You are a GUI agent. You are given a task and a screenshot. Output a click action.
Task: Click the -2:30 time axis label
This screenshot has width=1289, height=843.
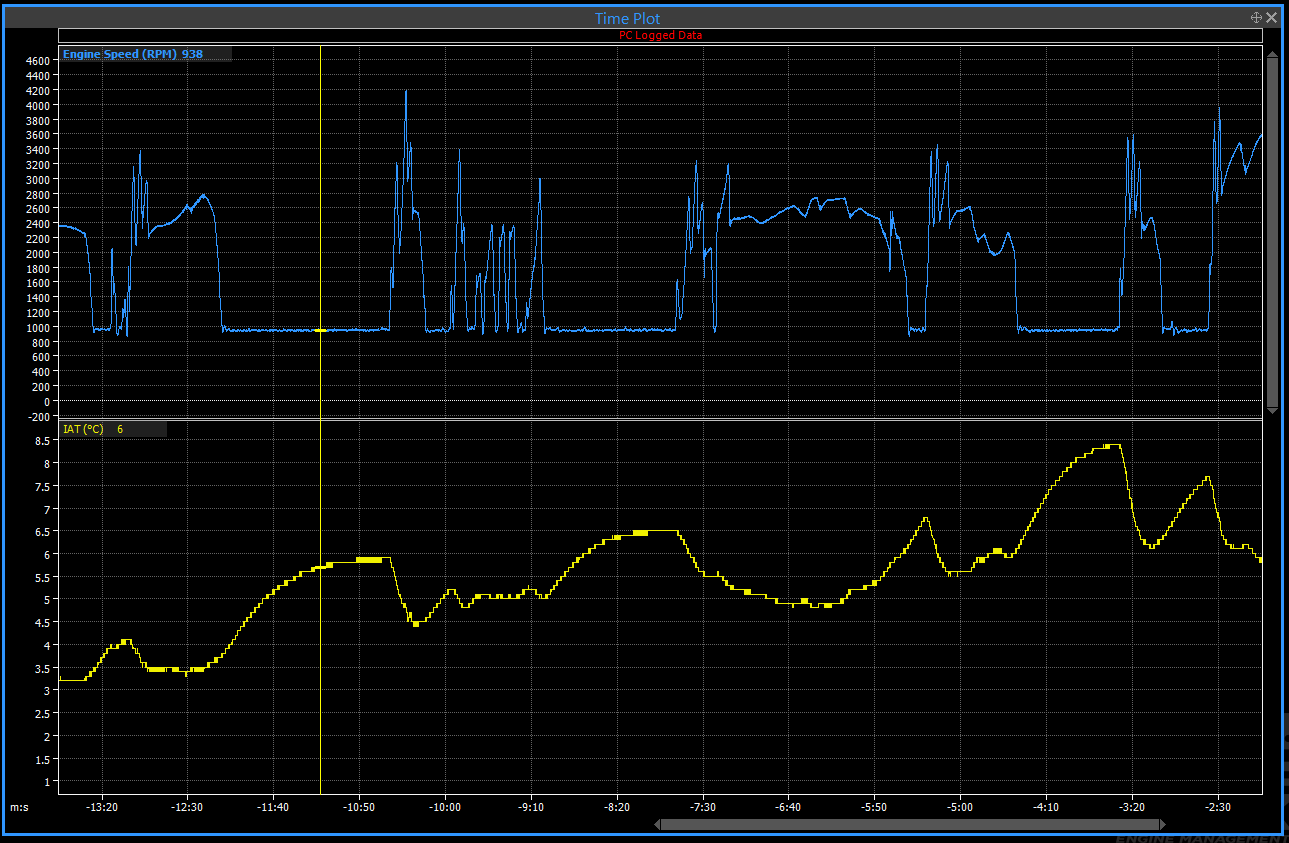tap(1218, 806)
